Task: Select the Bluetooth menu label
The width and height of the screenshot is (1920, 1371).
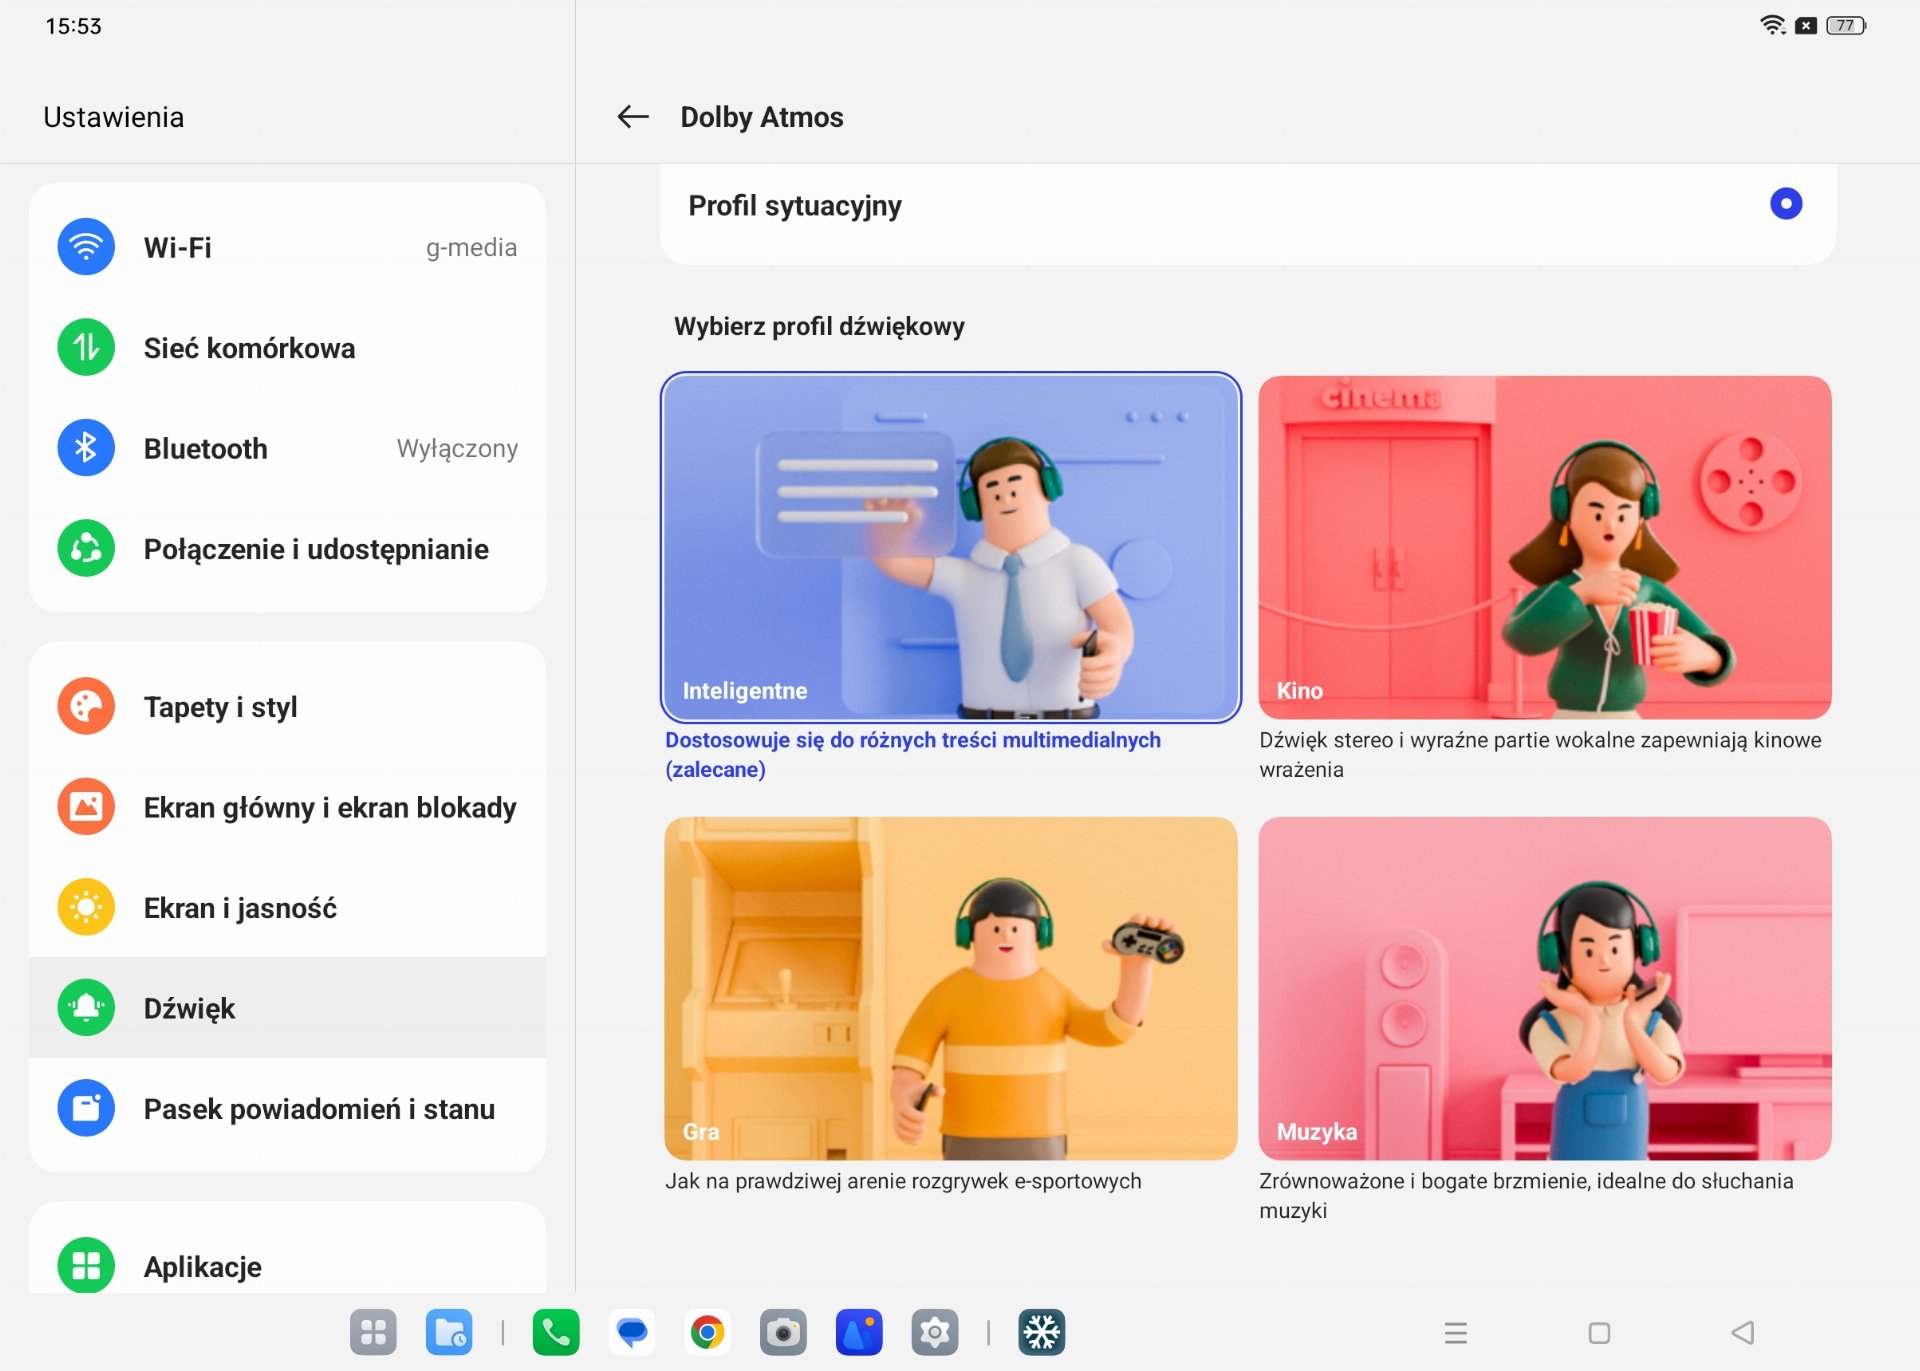Action: coord(205,448)
